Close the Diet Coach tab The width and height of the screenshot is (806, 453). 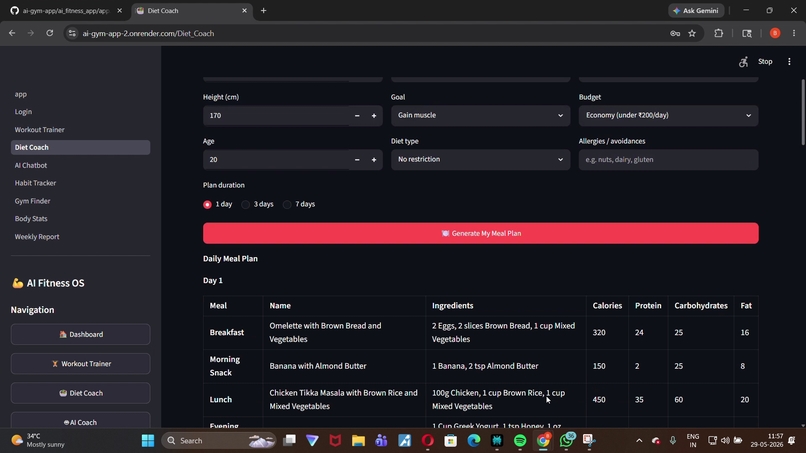point(244,10)
